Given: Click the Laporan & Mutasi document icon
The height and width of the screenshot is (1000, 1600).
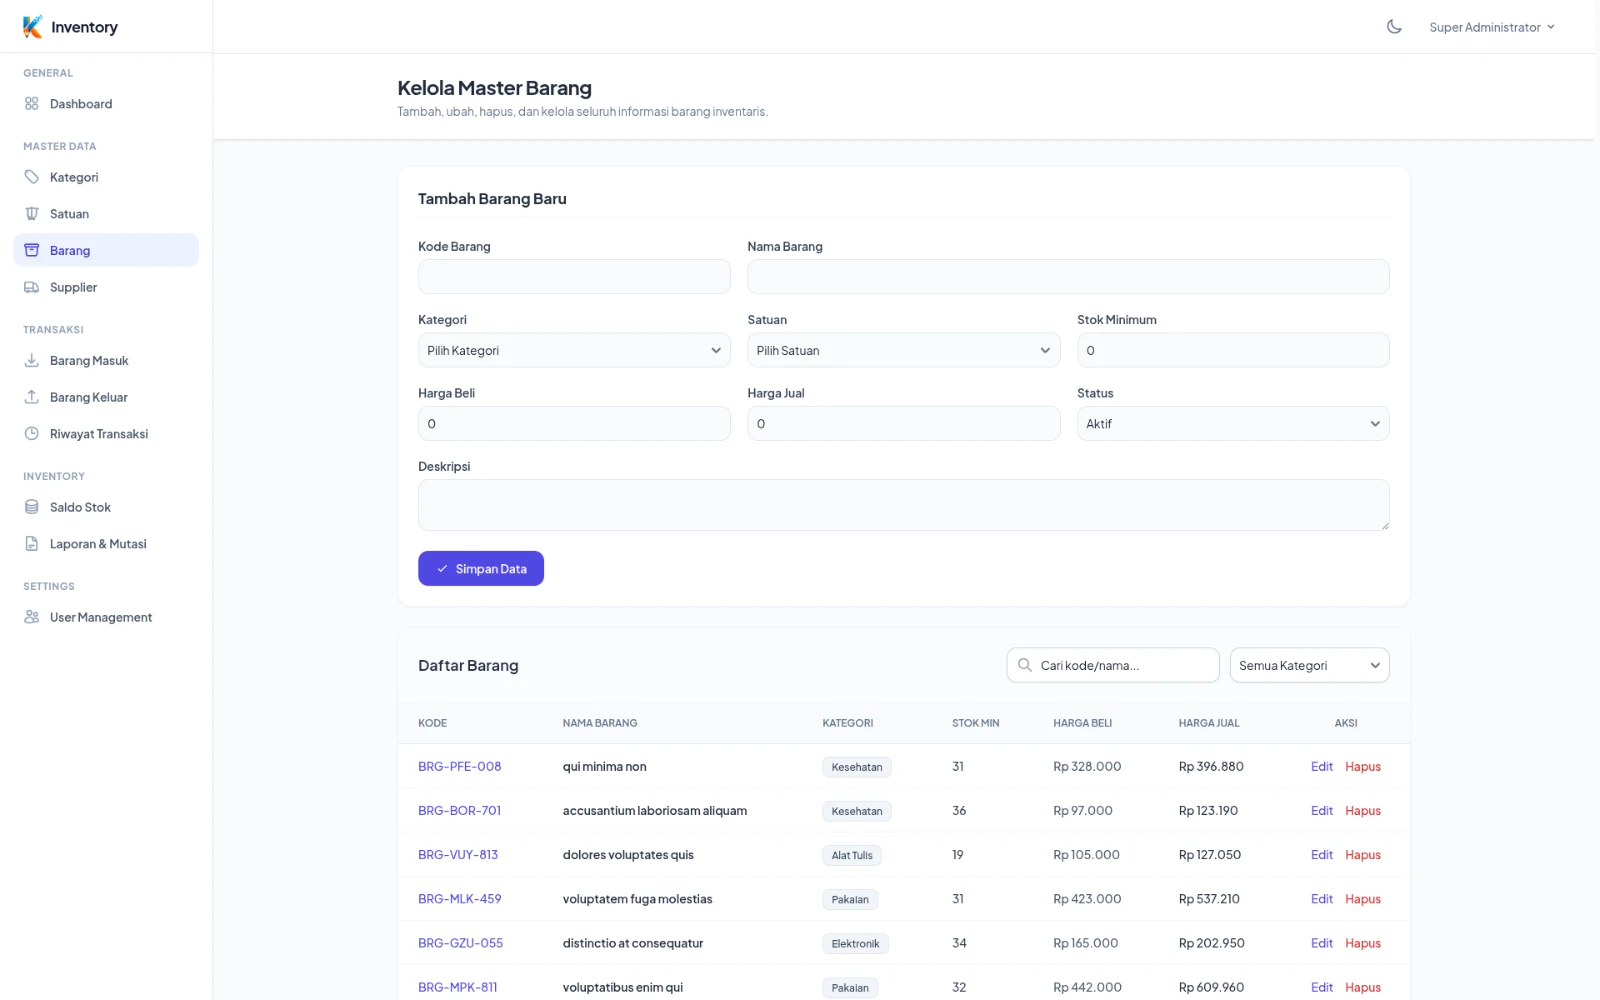Looking at the screenshot, I should [32, 544].
